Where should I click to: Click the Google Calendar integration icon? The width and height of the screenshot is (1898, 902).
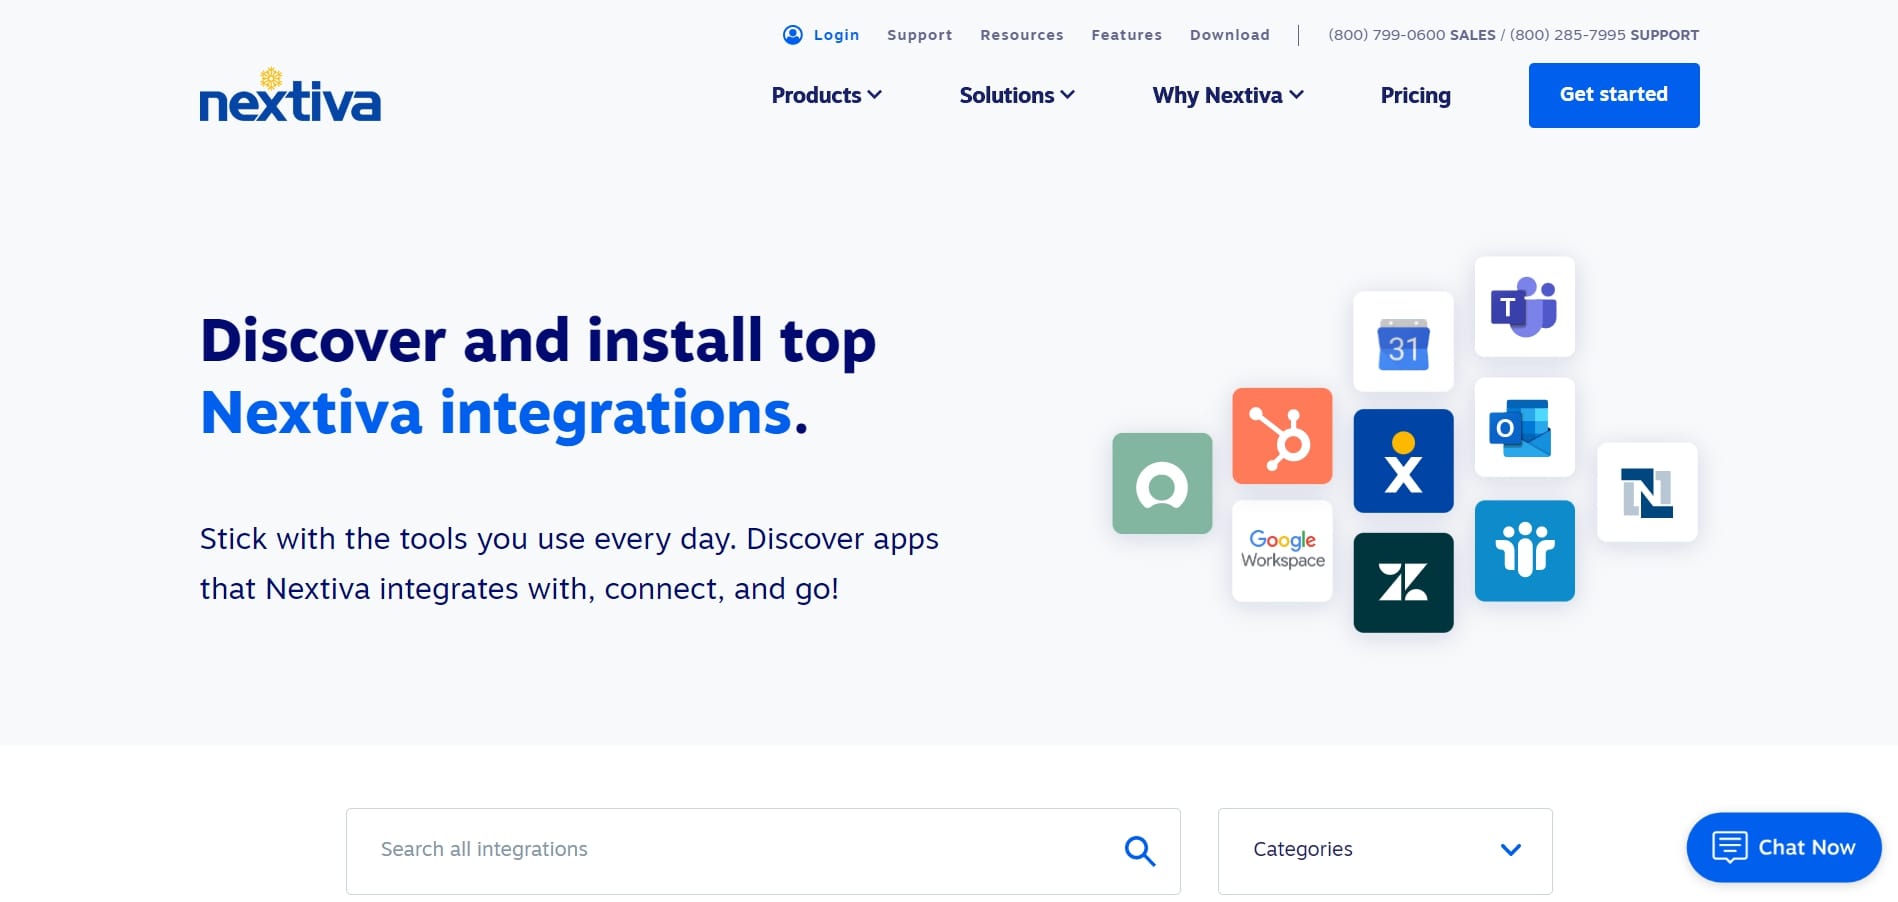1403,342
